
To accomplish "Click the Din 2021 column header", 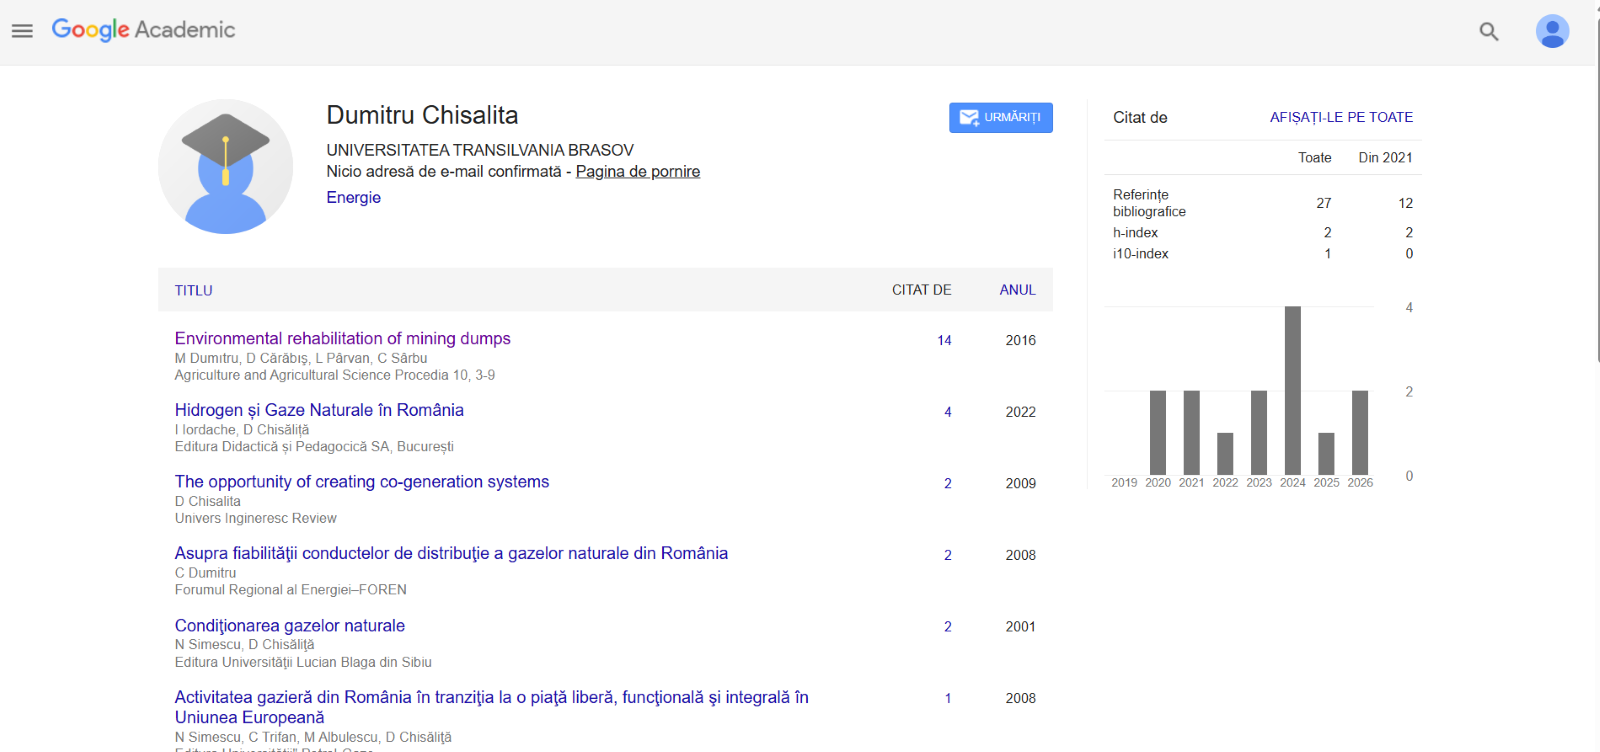I will click(1385, 157).
